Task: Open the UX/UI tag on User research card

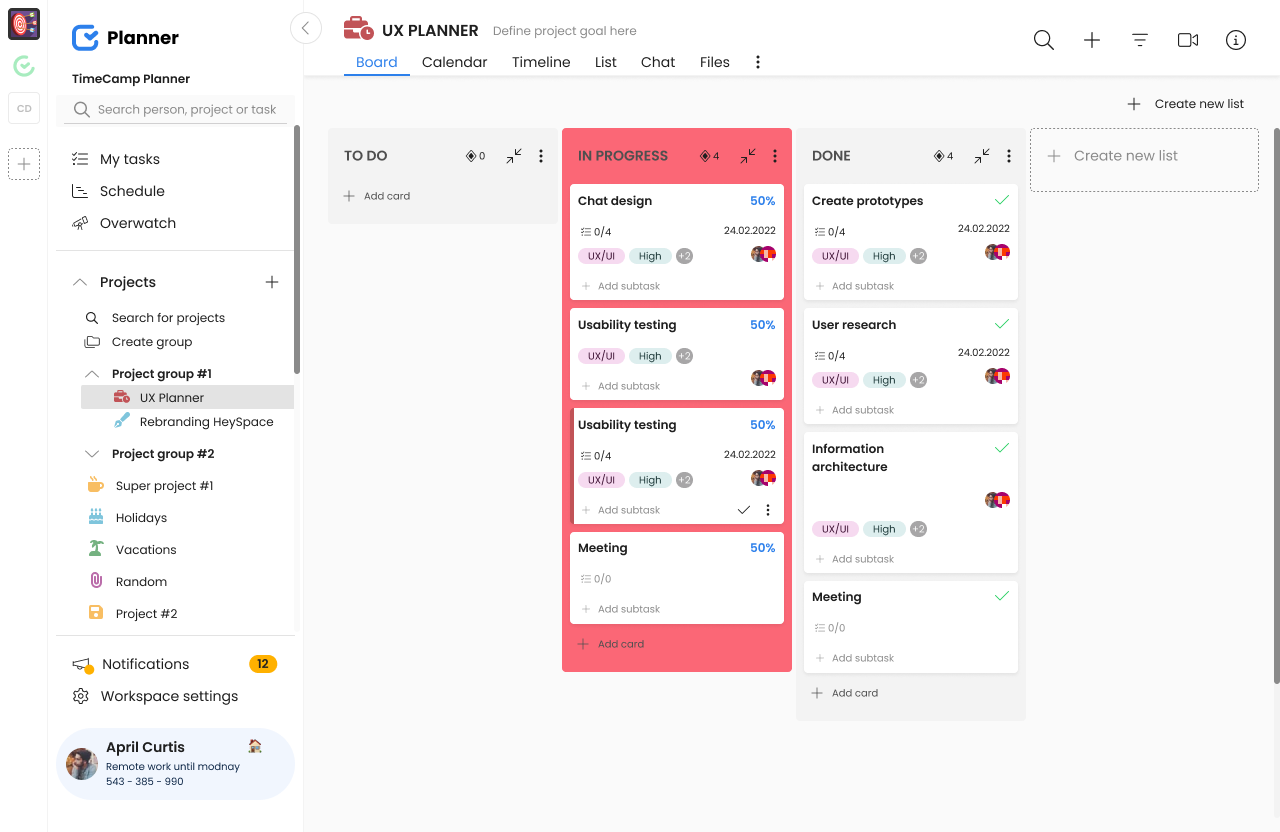Action: (835, 380)
